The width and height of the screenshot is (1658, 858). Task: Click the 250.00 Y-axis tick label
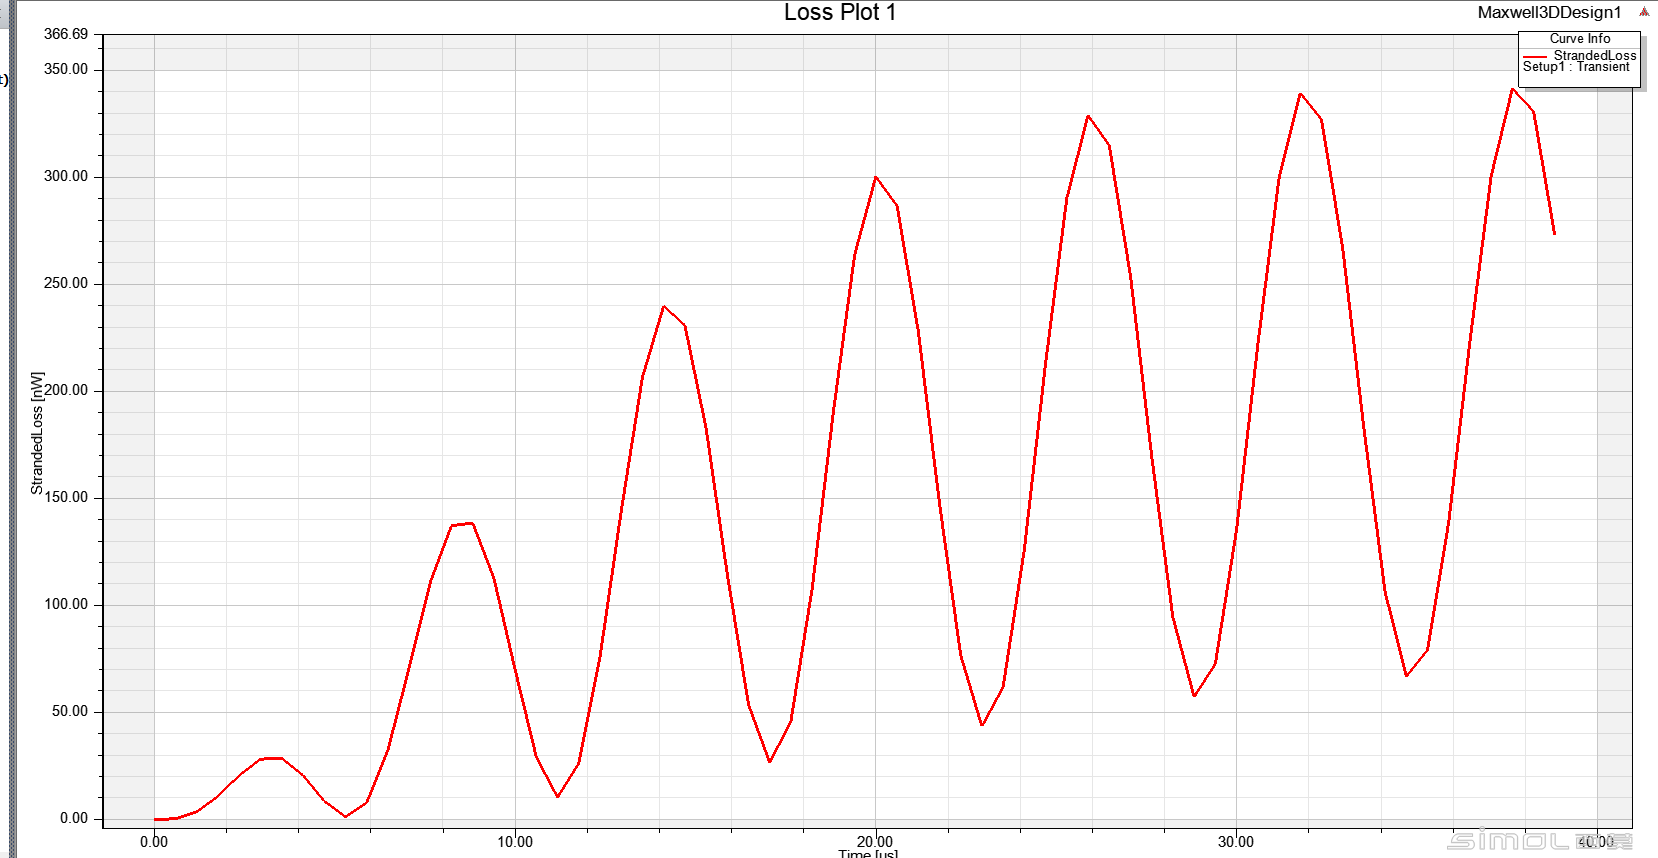66,283
